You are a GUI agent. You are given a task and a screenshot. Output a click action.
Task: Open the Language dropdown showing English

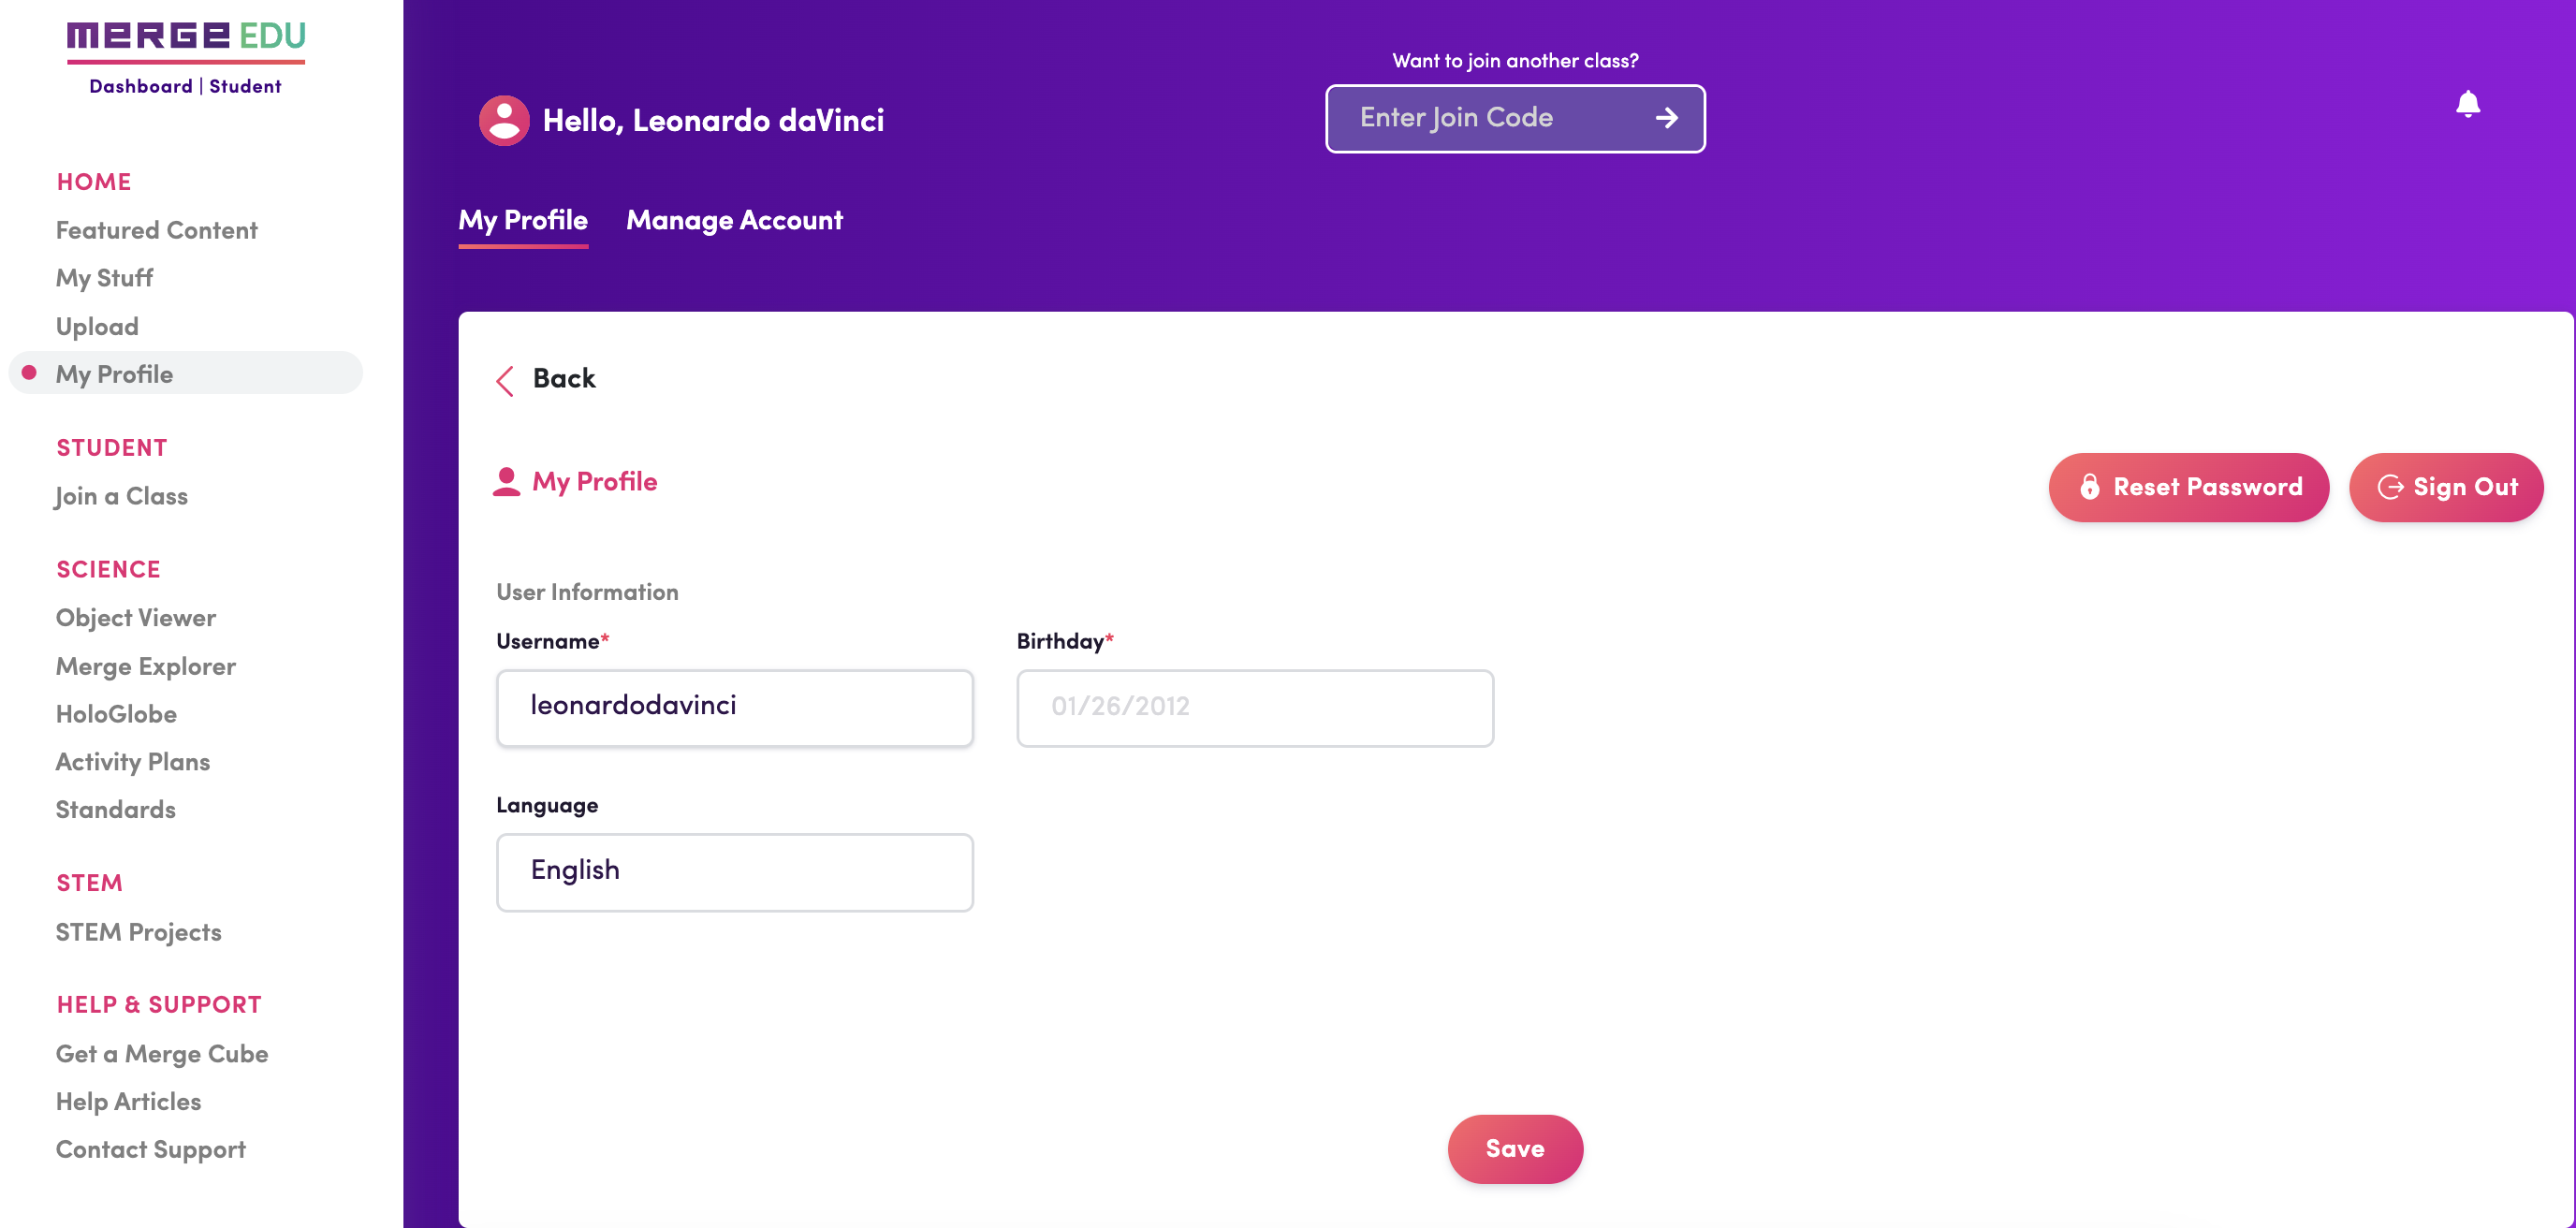pyautogui.click(x=735, y=872)
